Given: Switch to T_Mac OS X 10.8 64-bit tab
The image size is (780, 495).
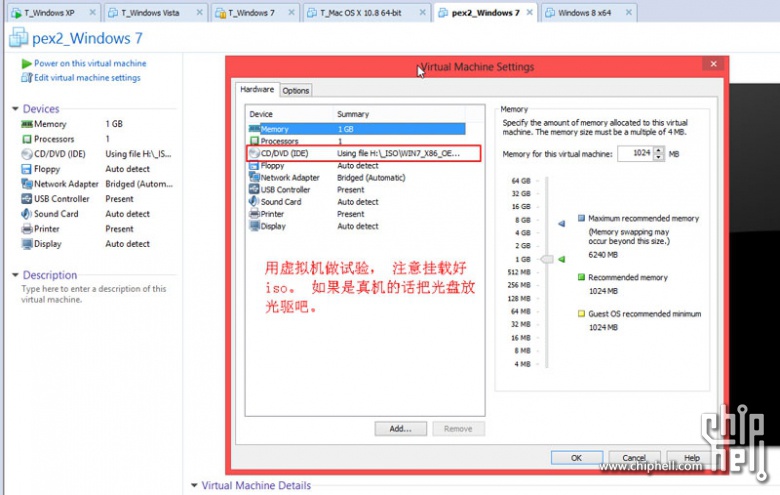Looking at the screenshot, I should click(366, 12).
